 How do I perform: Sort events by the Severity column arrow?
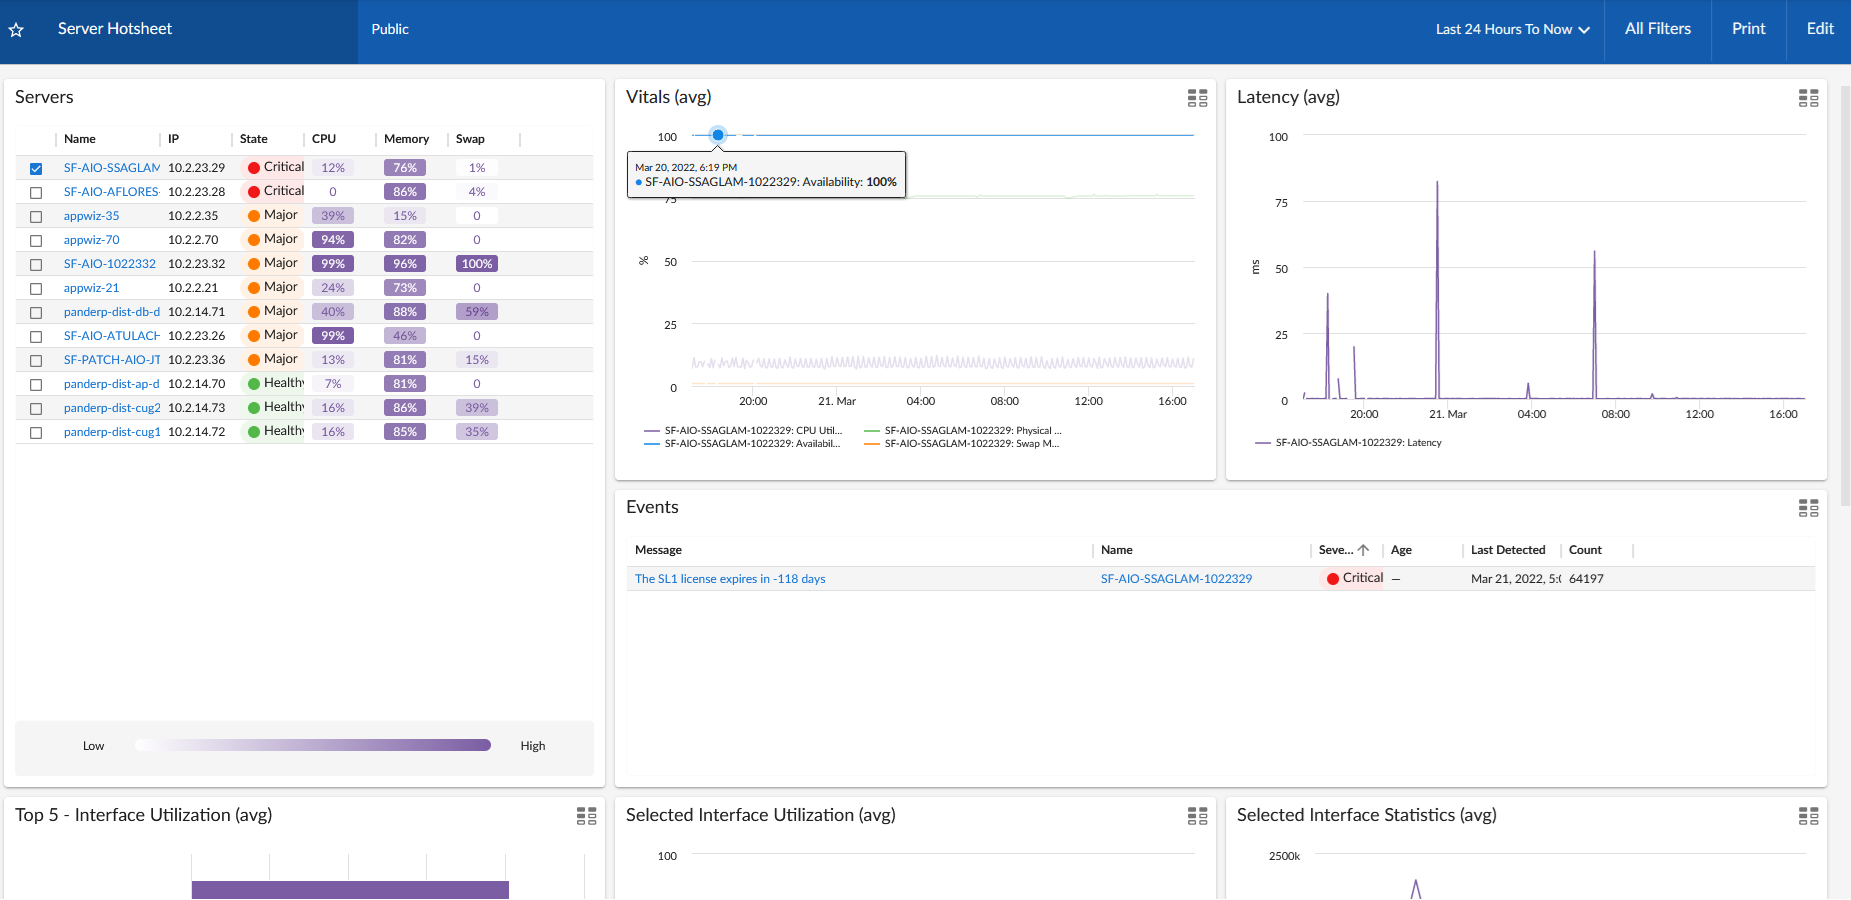click(1363, 550)
